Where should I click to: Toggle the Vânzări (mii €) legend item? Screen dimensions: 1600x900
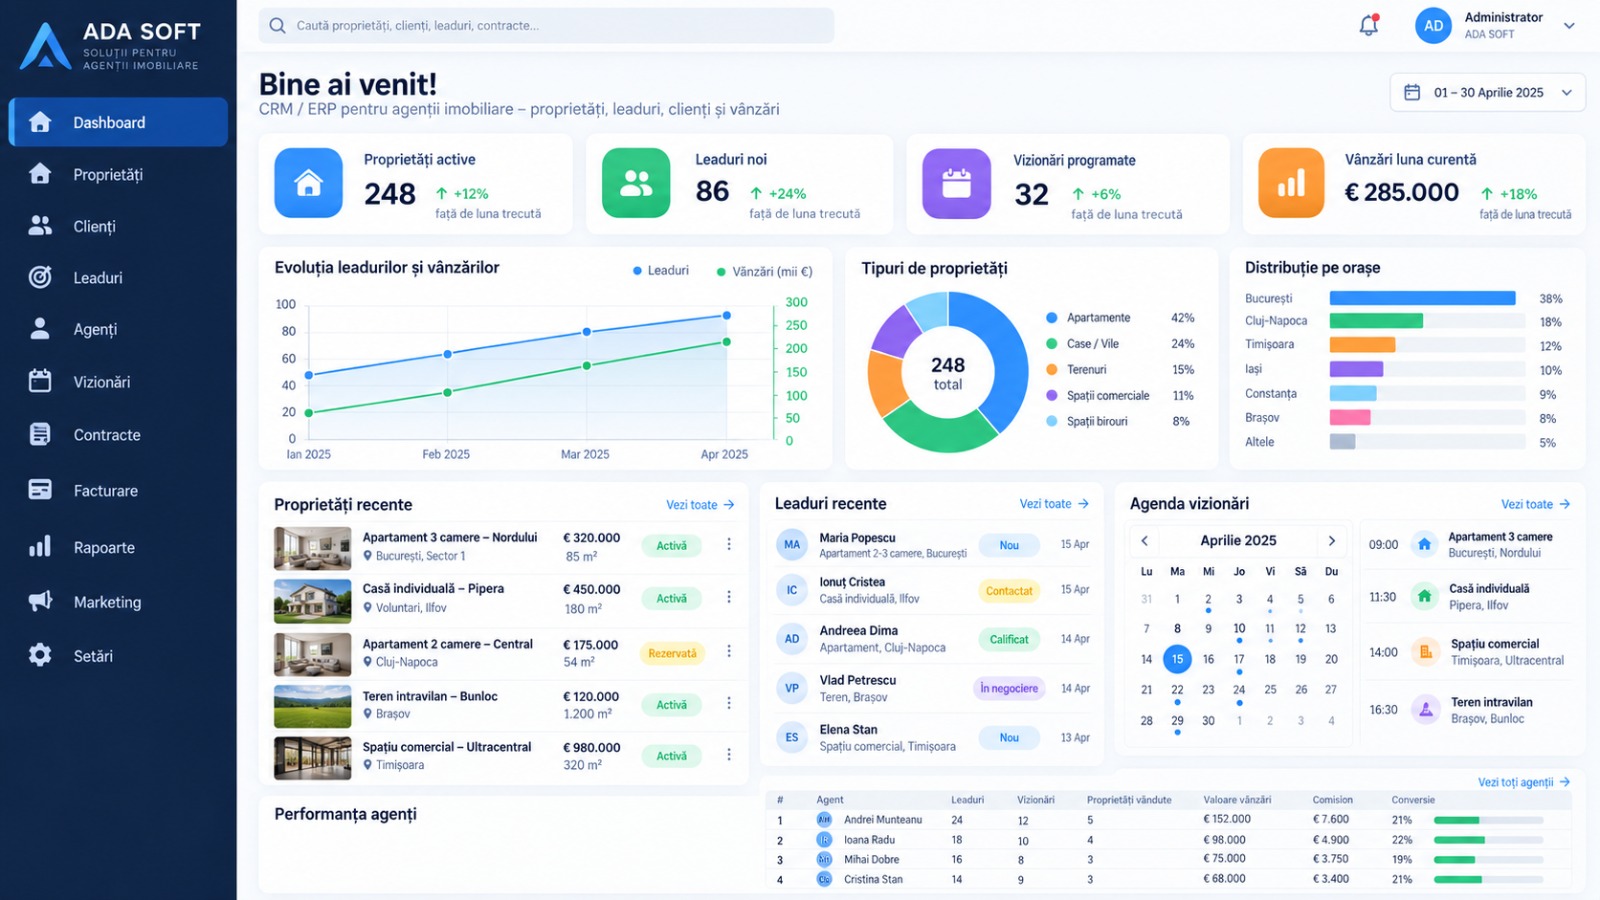764,272
